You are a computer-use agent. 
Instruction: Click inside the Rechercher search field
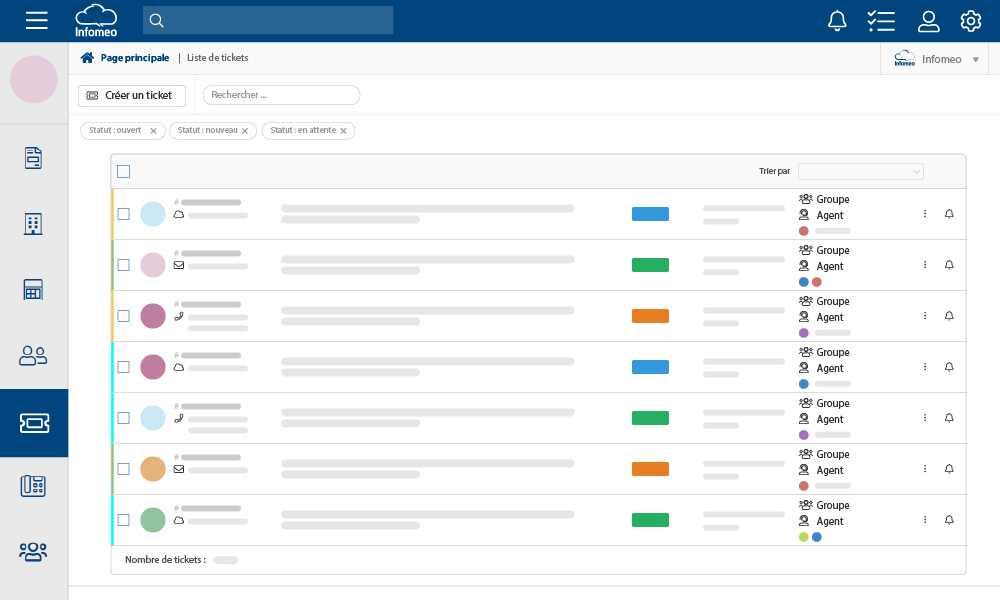pyautogui.click(x=280, y=95)
